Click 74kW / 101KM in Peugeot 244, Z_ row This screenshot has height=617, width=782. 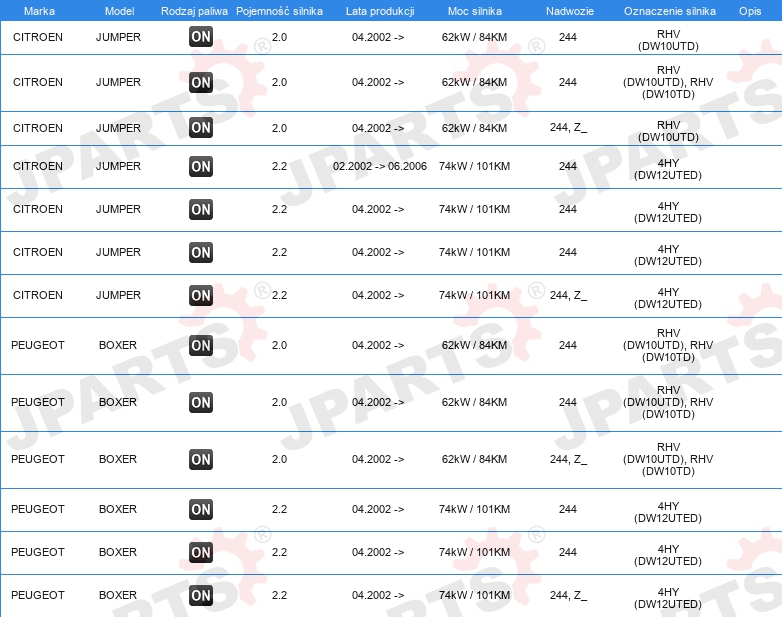[x=474, y=596]
